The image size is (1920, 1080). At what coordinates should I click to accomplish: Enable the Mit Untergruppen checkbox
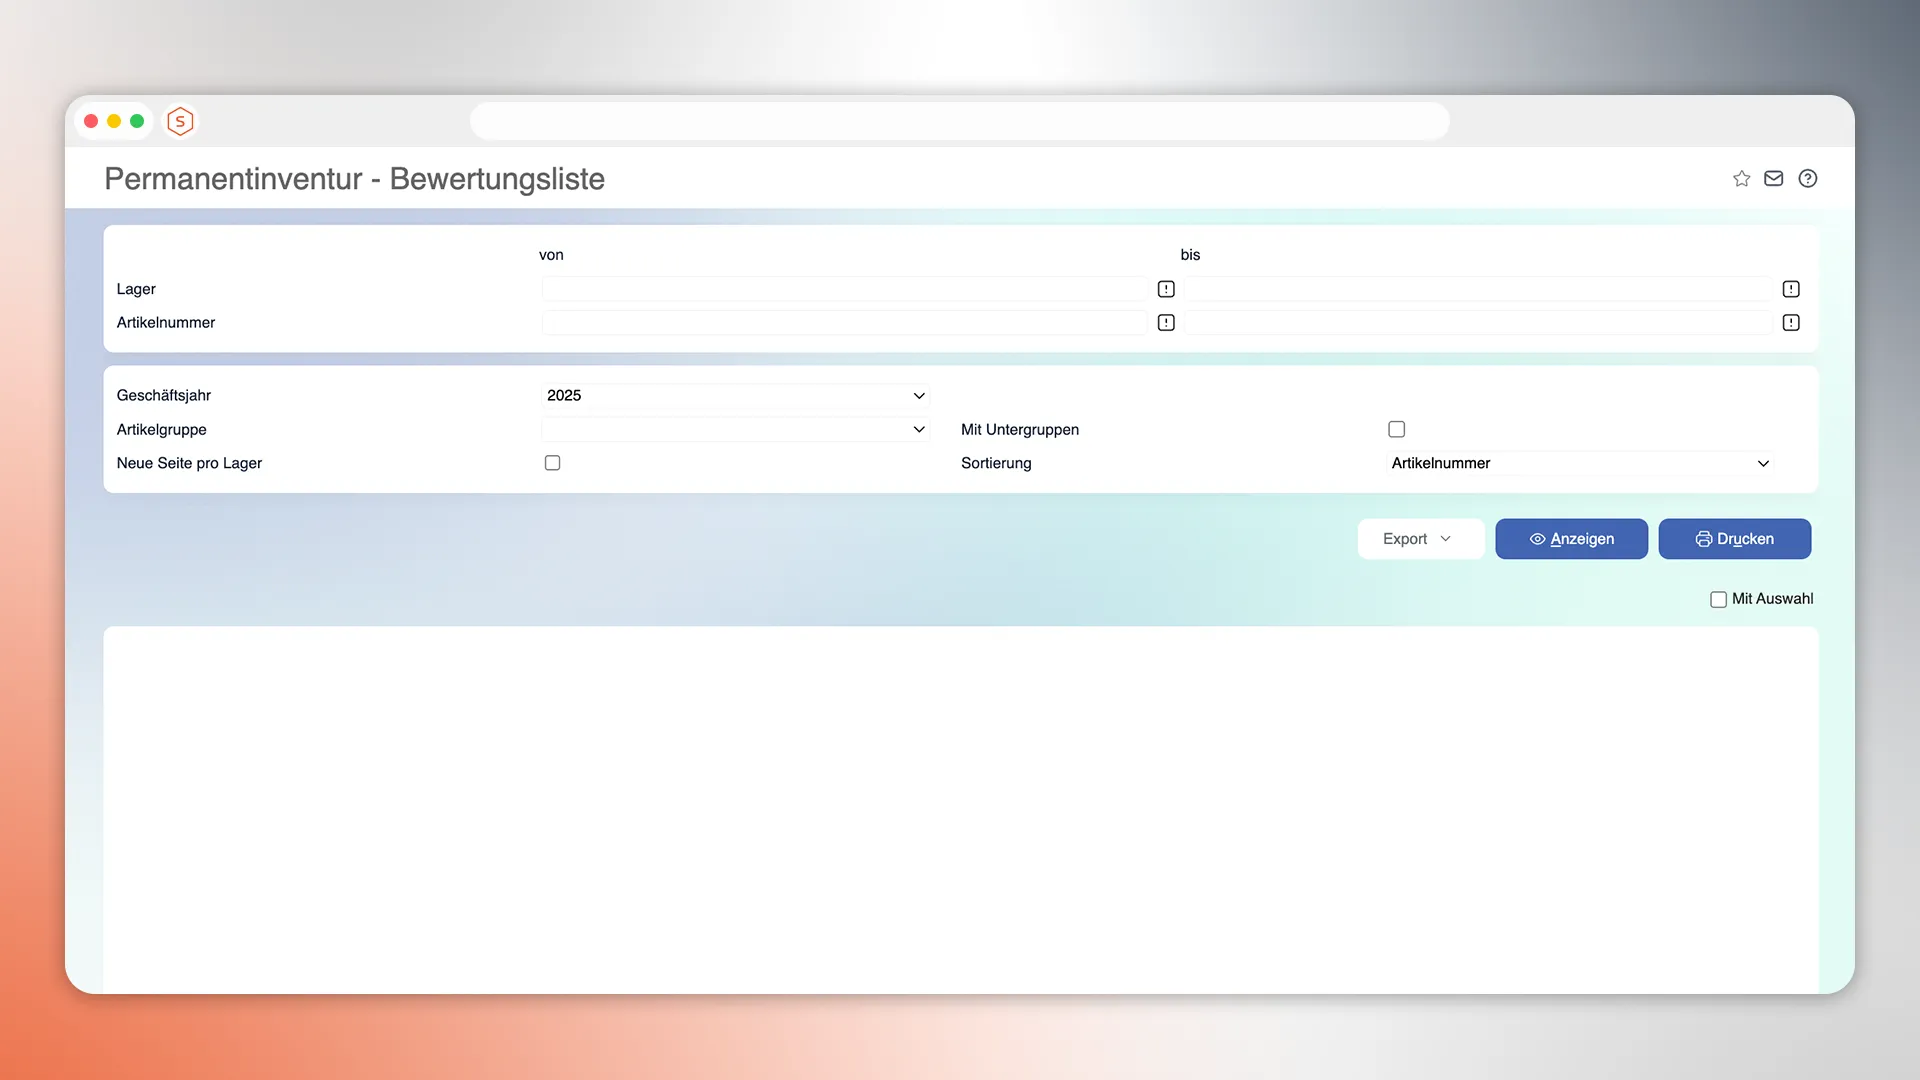coord(1397,429)
